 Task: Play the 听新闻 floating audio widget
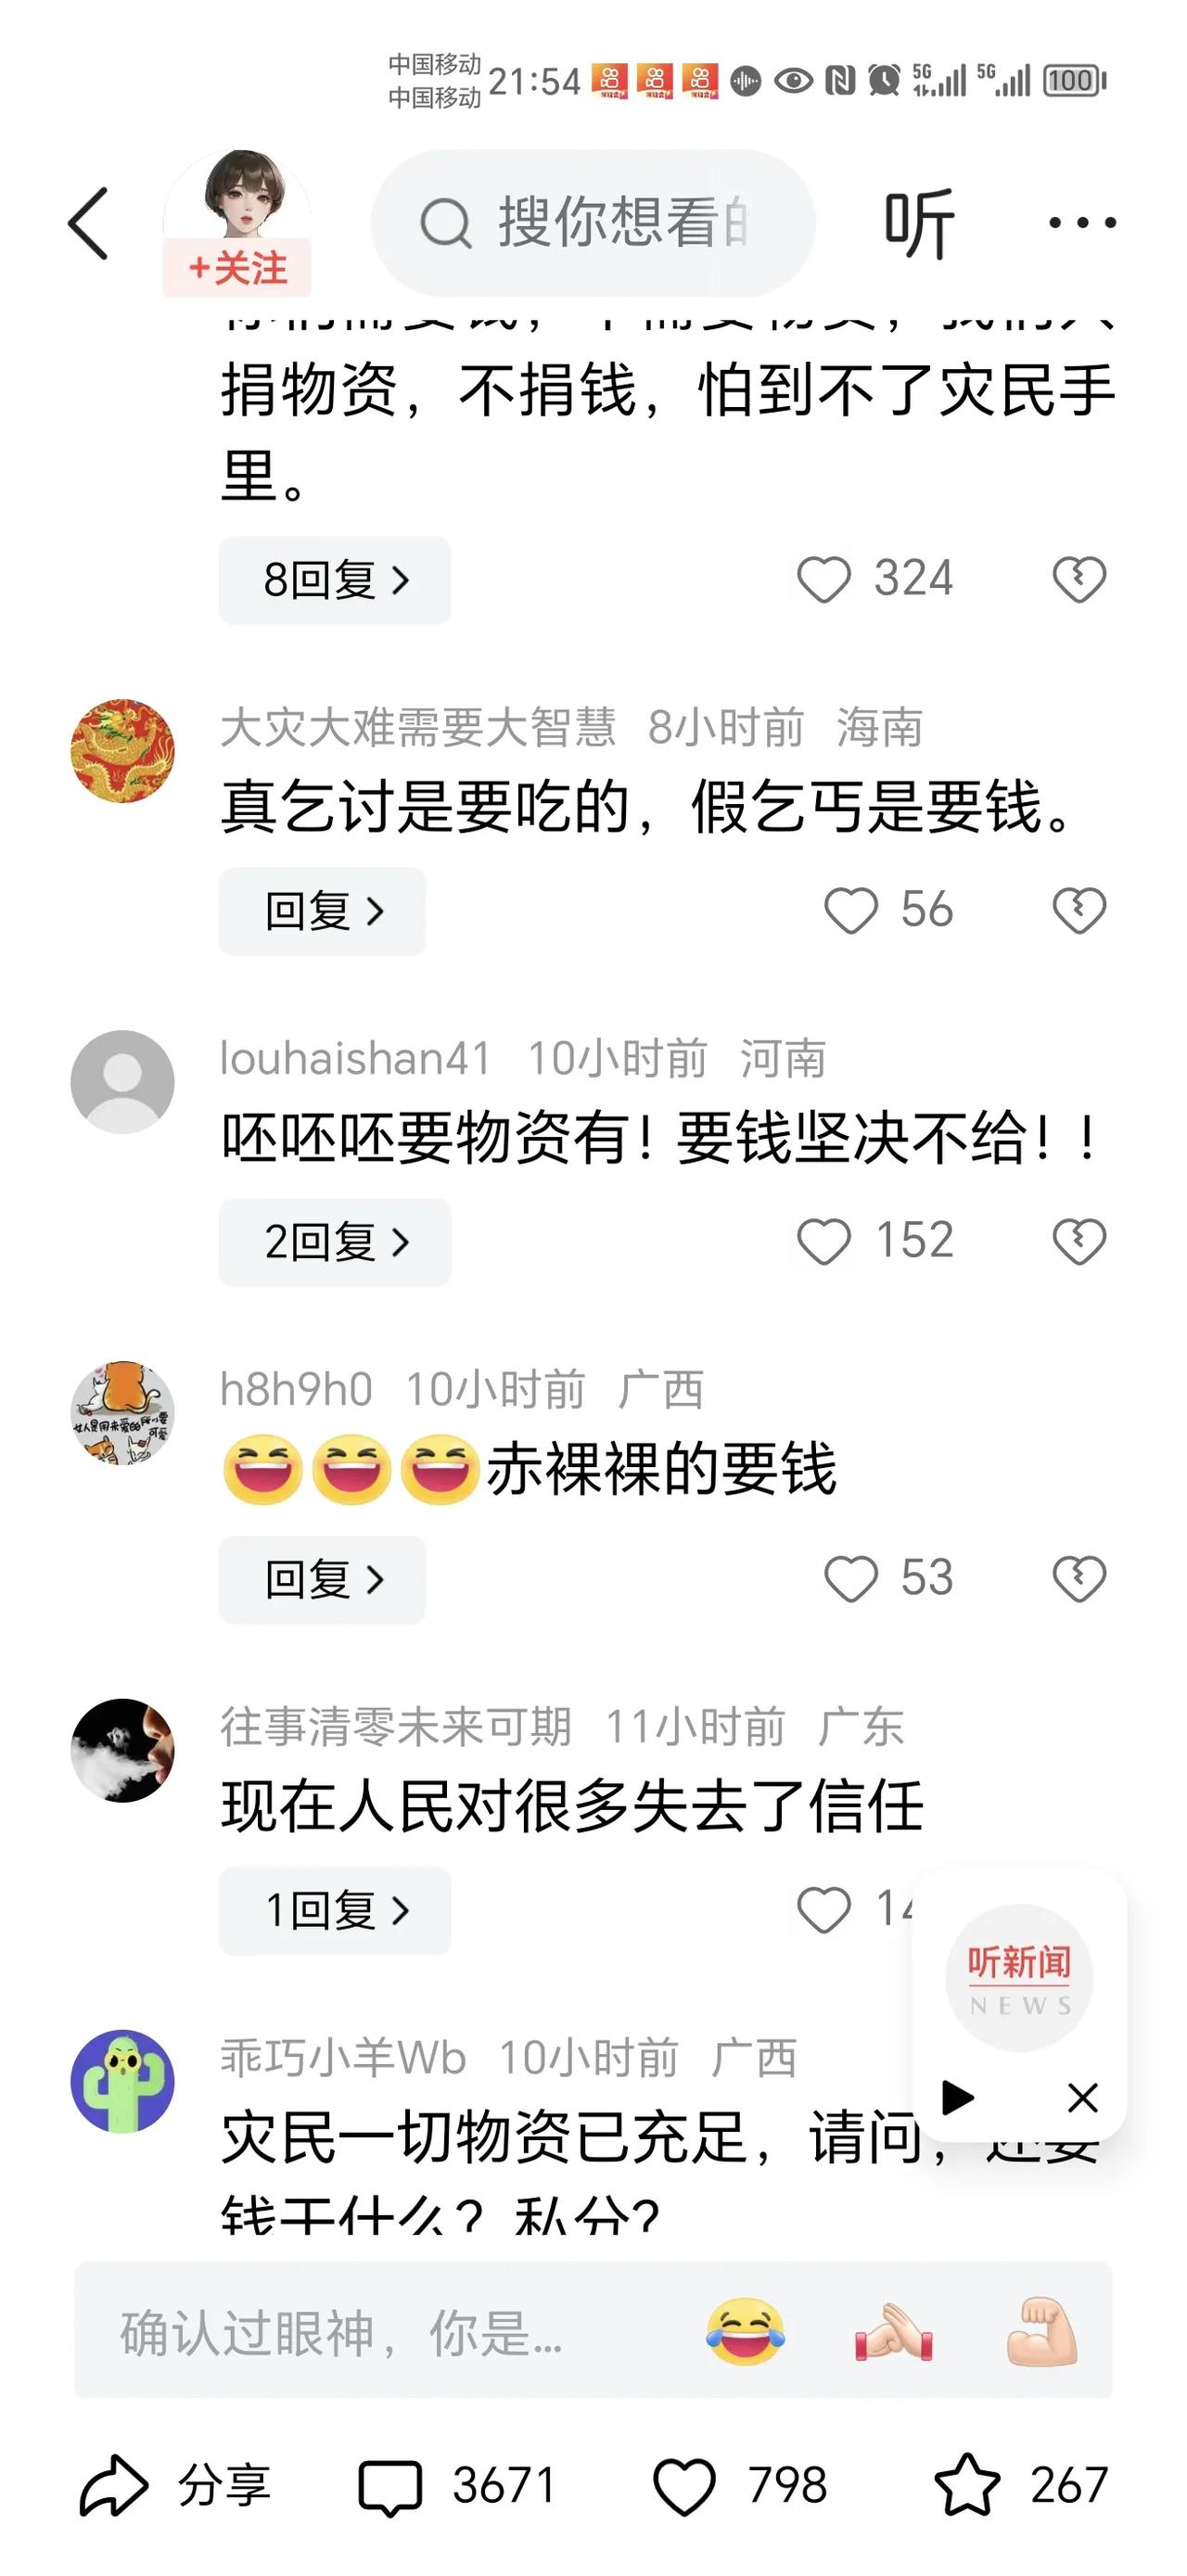click(957, 2096)
